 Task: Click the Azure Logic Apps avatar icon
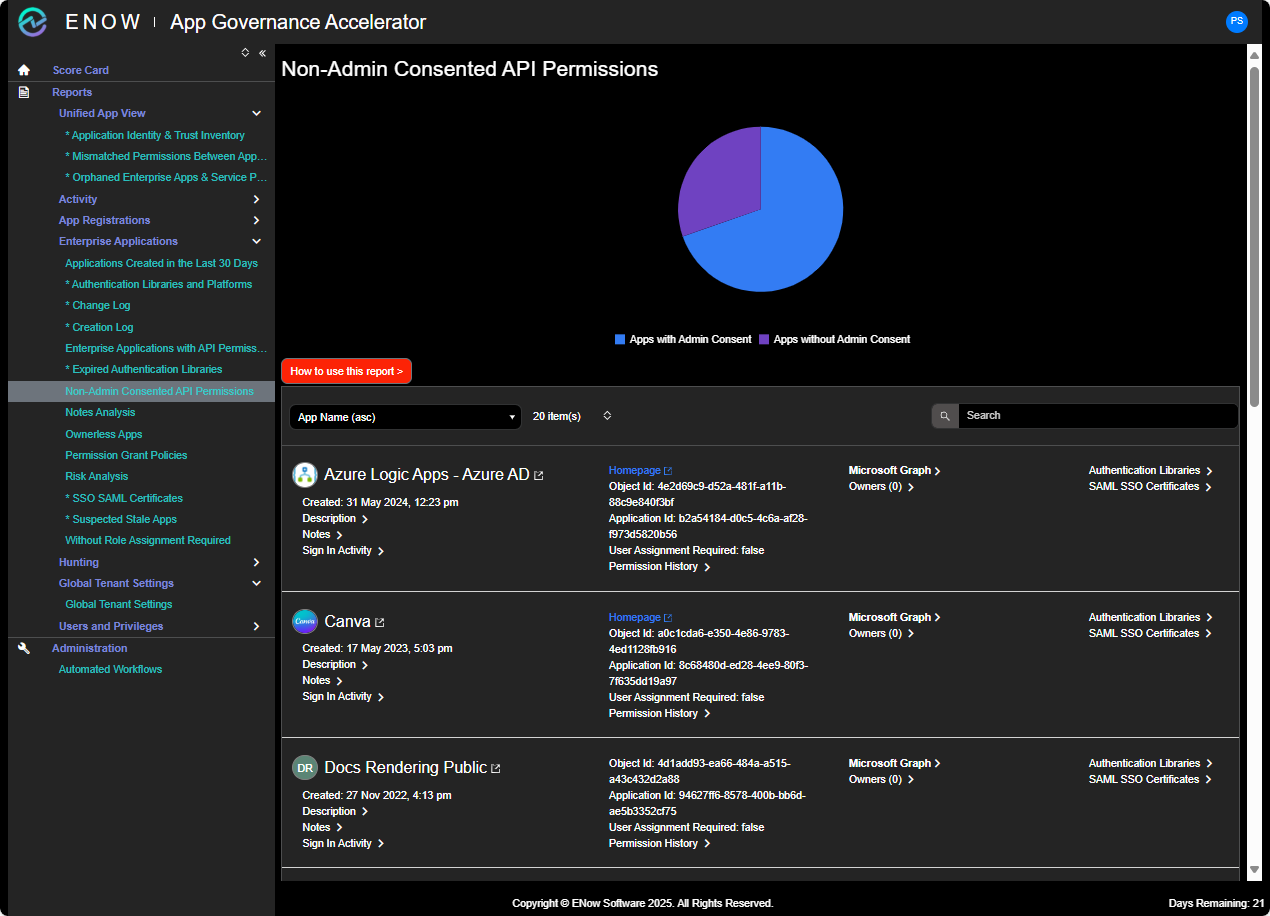[305, 474]
